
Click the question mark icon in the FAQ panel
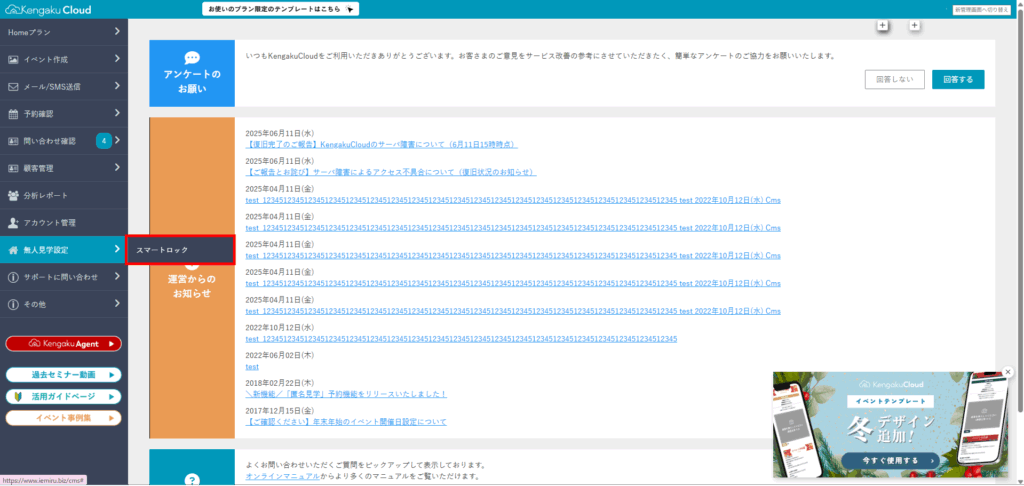(192, 480)
